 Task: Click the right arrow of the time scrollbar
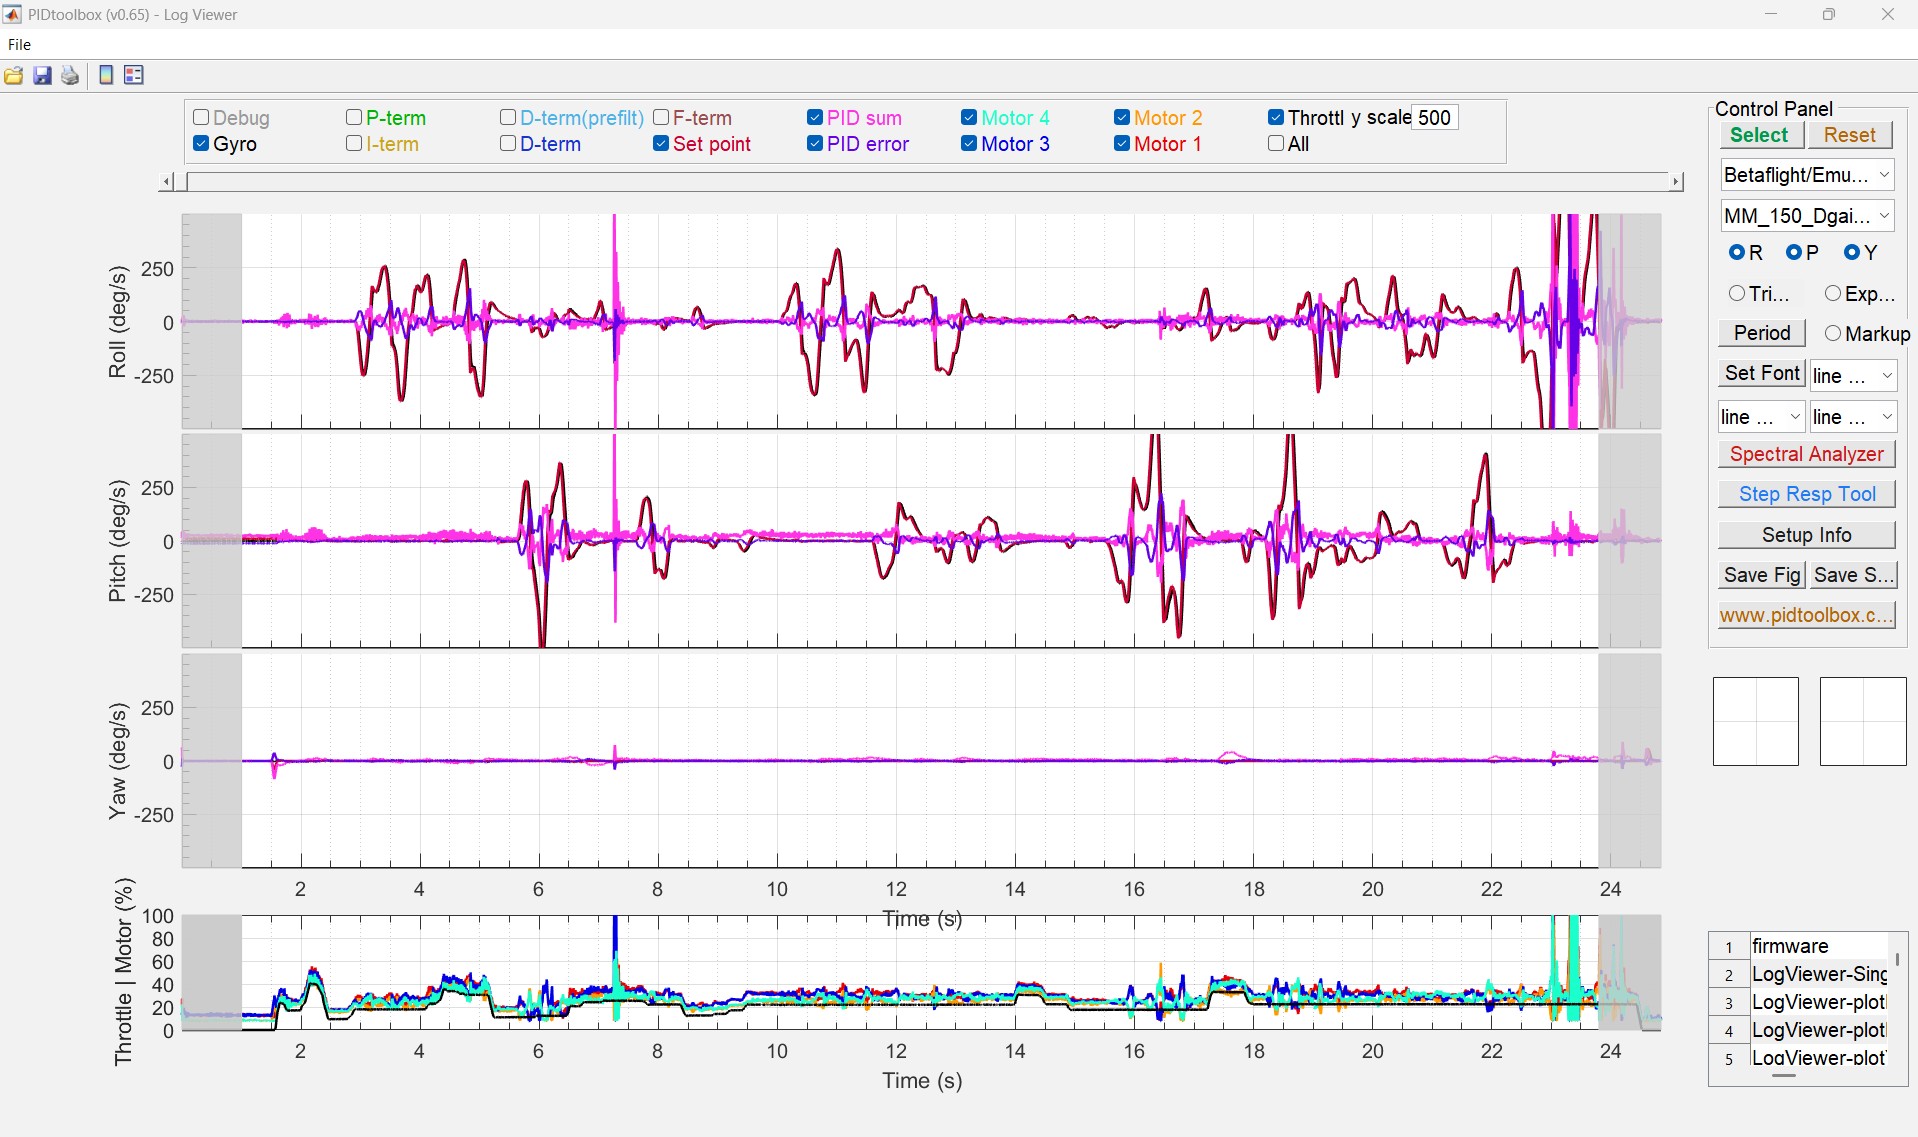1676,182
